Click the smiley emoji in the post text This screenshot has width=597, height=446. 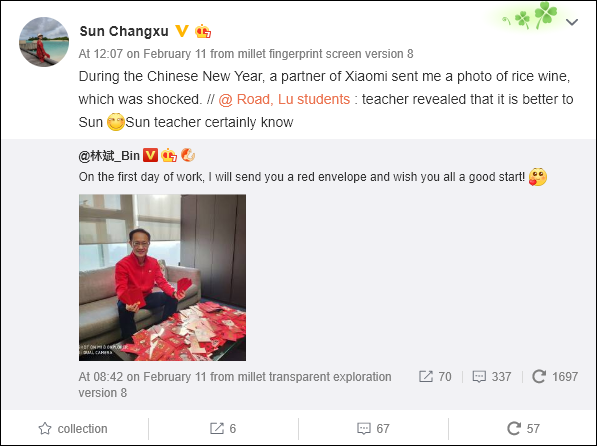point(116,122)
